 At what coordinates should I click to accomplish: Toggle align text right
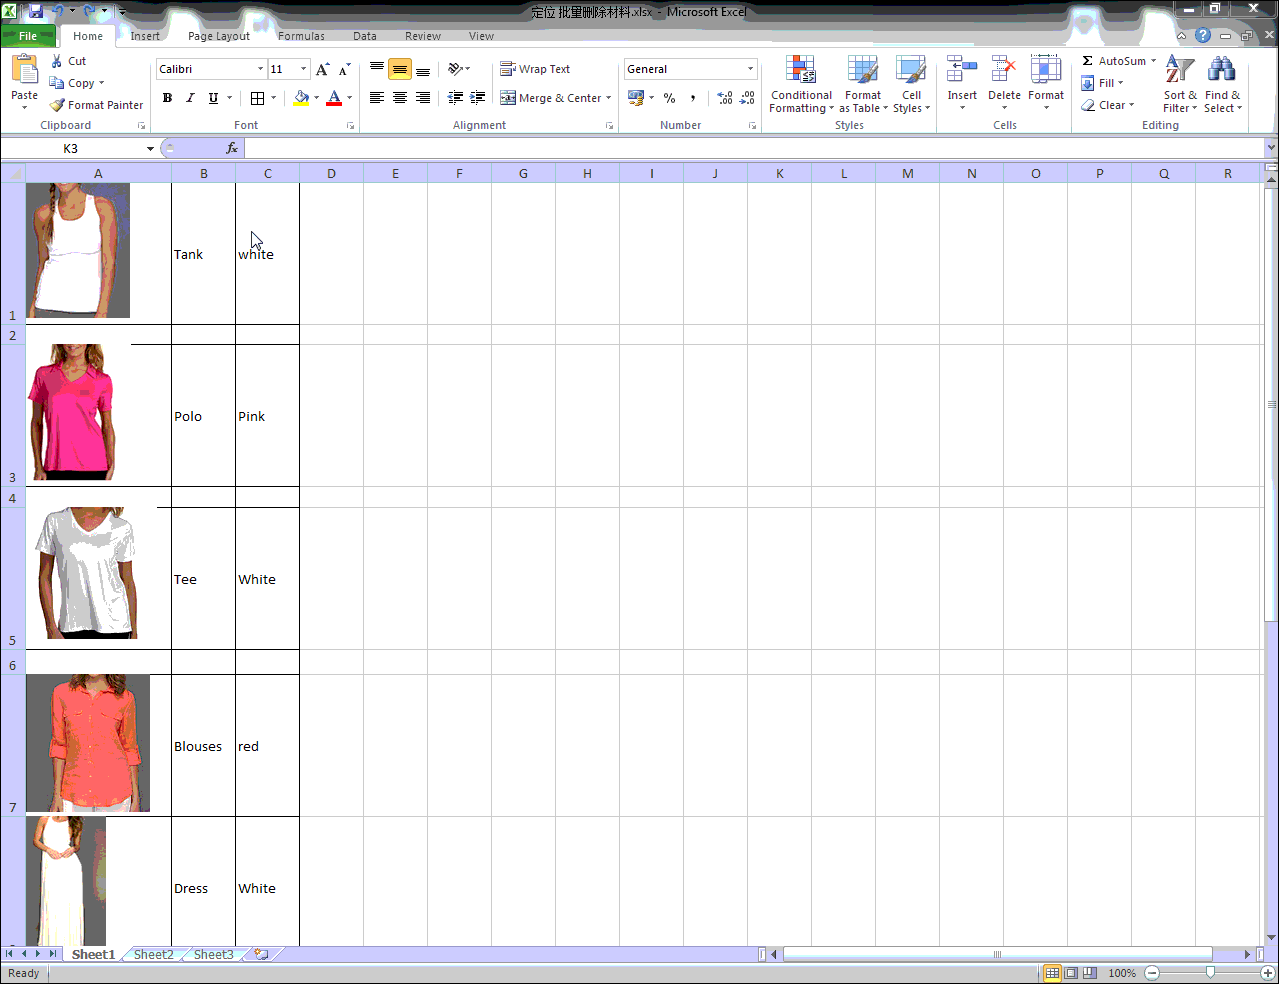423,98
